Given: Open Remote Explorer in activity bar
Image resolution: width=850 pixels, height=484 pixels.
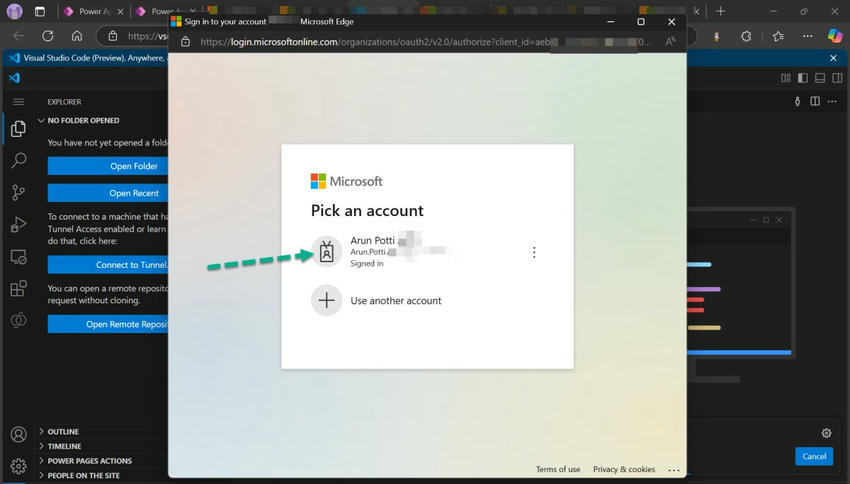Looking at the screenshot, I should tap(18, 256).
